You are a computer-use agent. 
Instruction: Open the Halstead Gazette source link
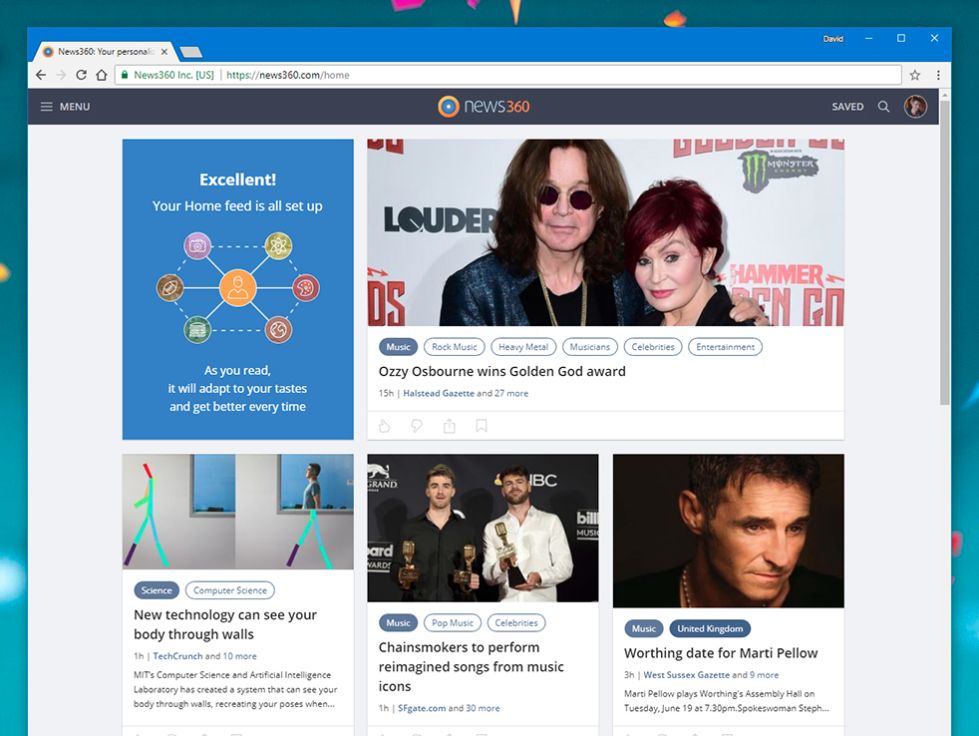click(x=438, y=393)
